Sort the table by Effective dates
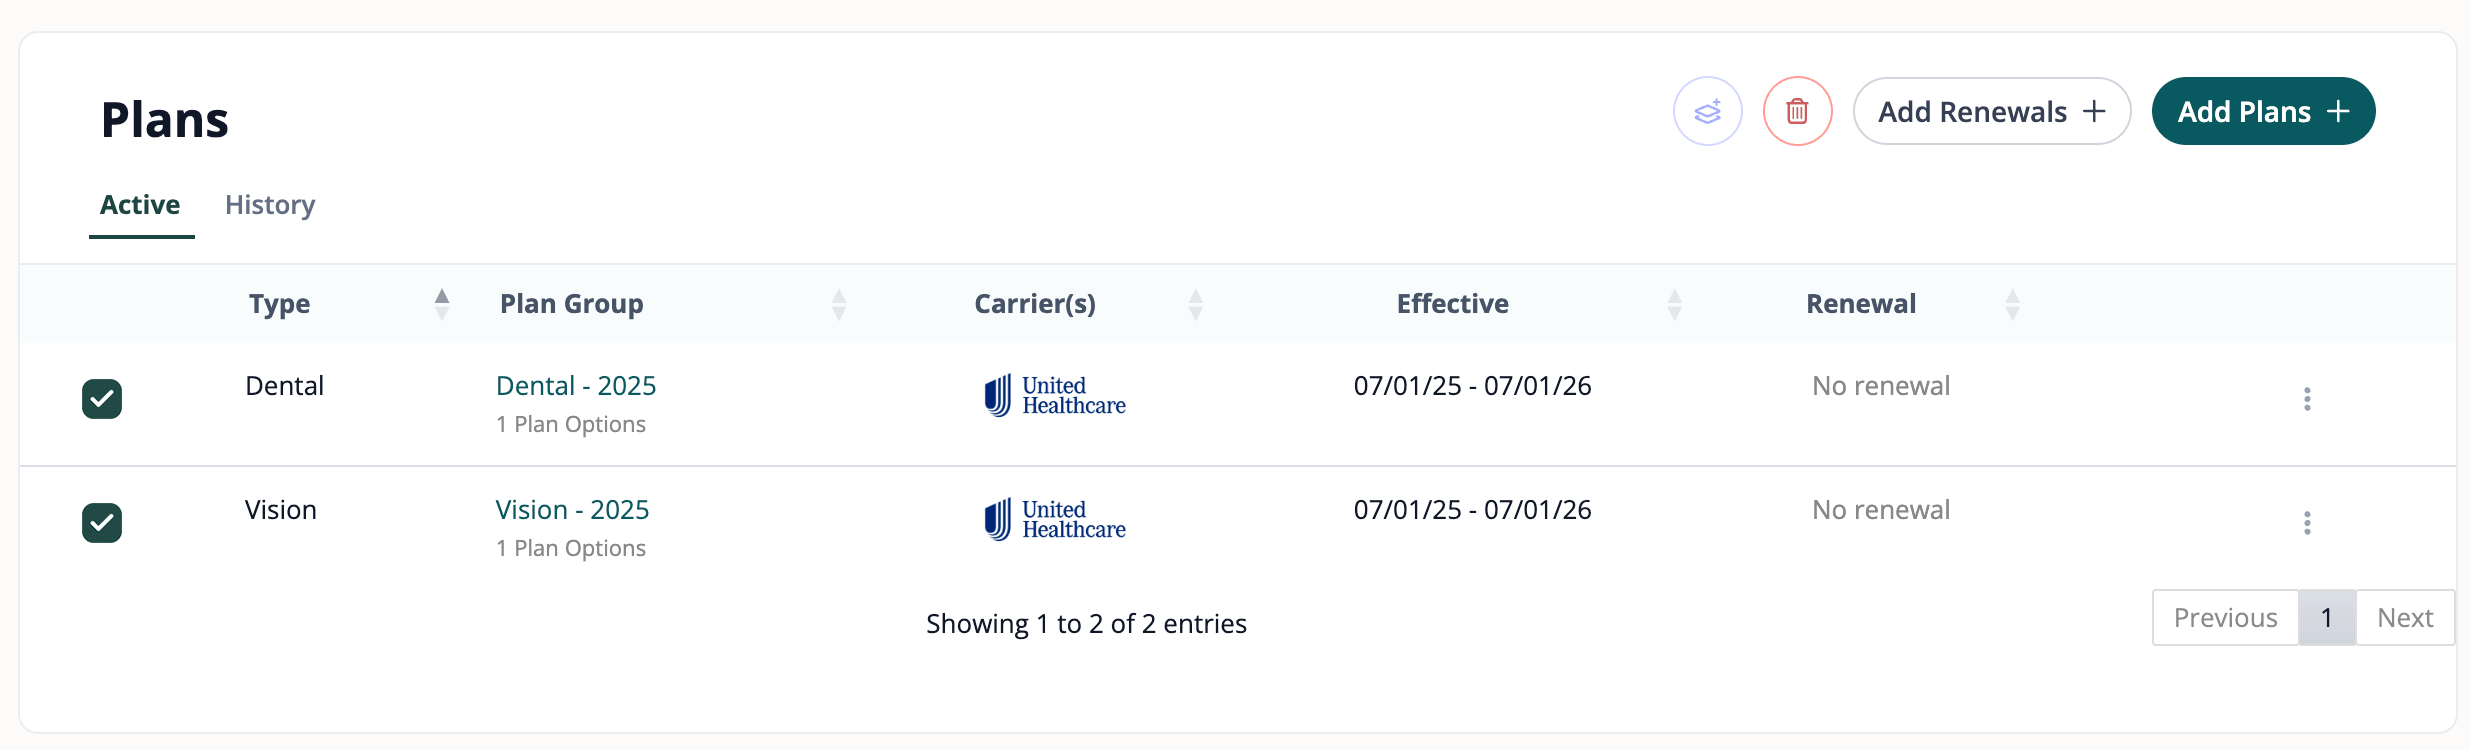Image resolution: width=2470 pixels, height=750 pixels. tap(1674, 303)
